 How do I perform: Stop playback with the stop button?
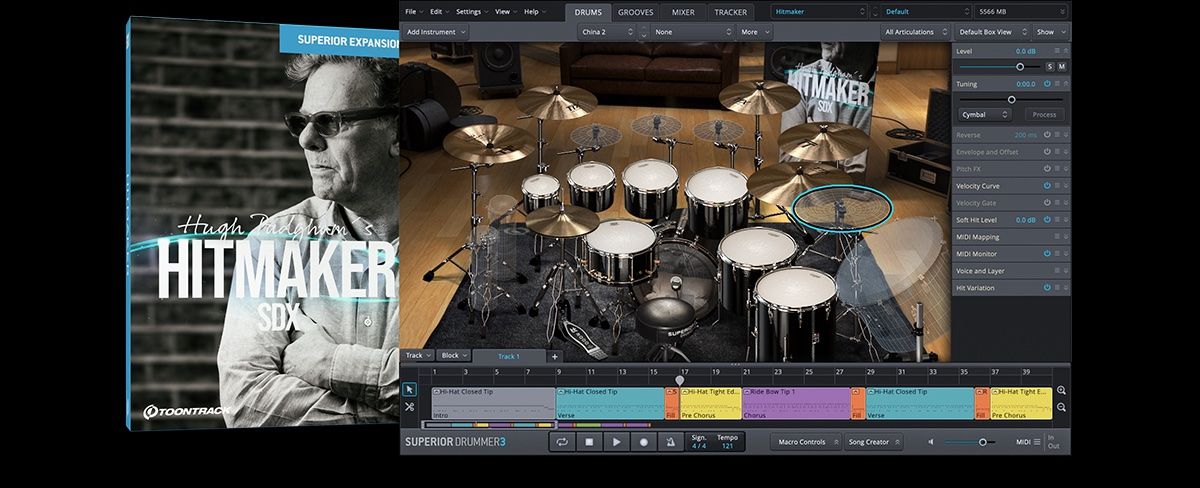click(589, 441)
